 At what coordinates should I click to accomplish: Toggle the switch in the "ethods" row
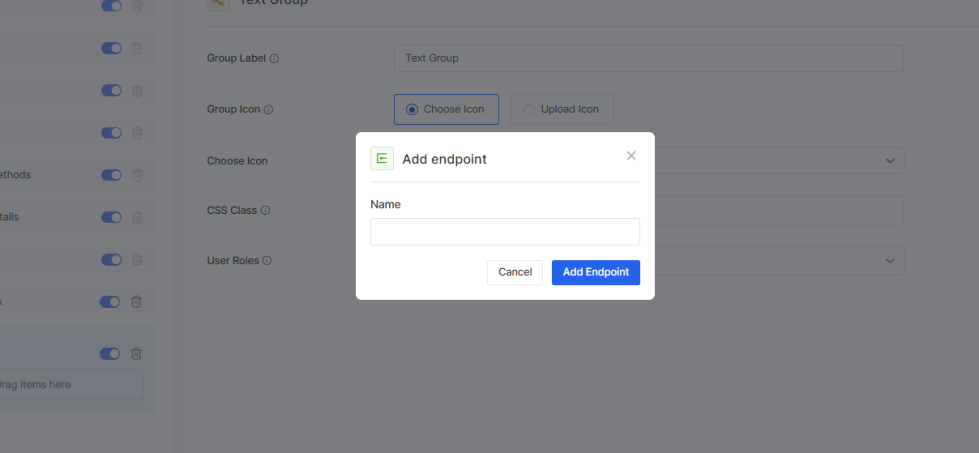coord(111,175)
